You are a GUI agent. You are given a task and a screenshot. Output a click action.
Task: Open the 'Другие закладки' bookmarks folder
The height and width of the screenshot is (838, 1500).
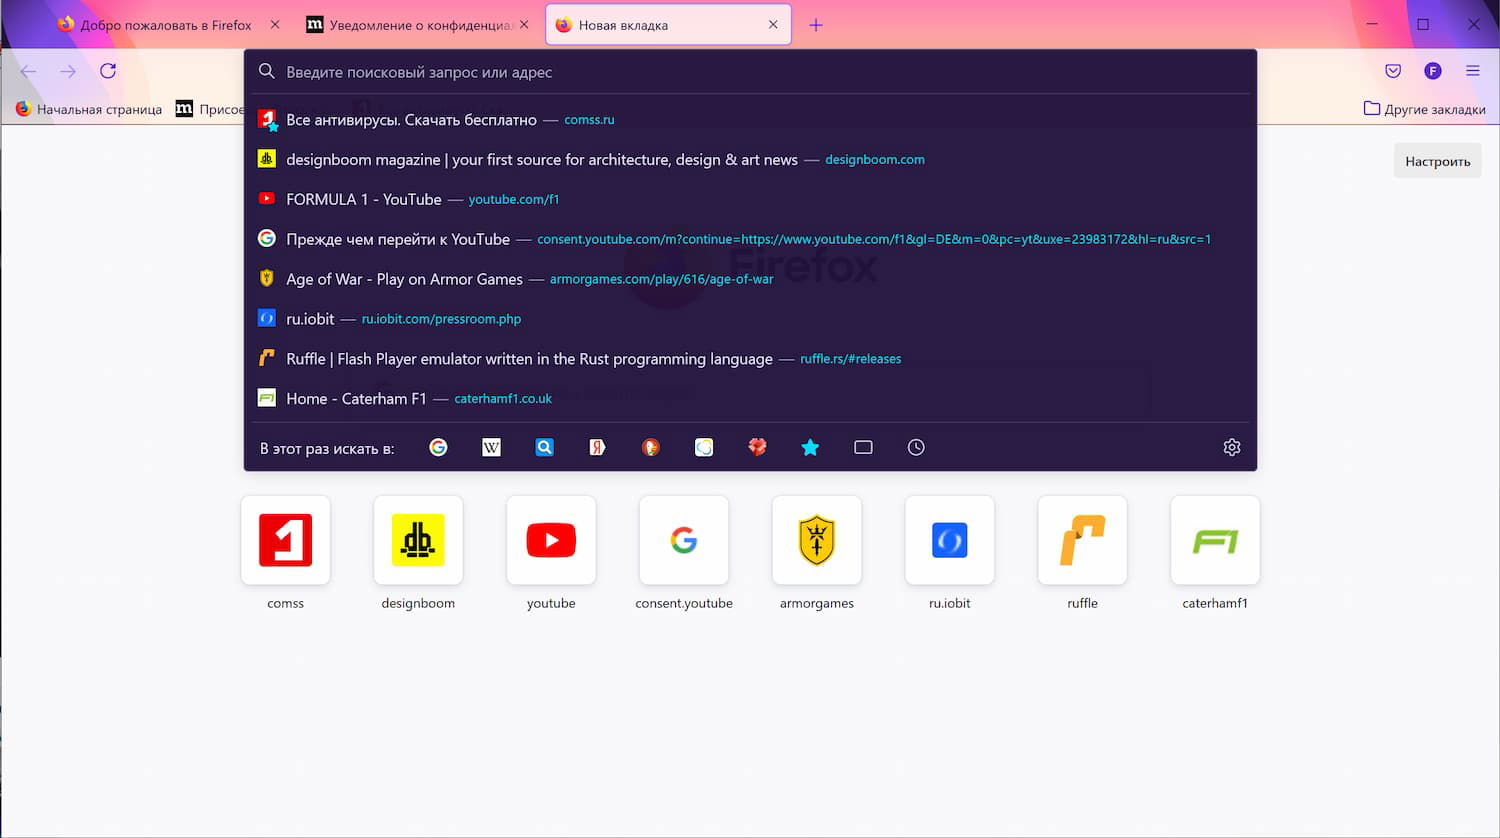(1424, 109)
